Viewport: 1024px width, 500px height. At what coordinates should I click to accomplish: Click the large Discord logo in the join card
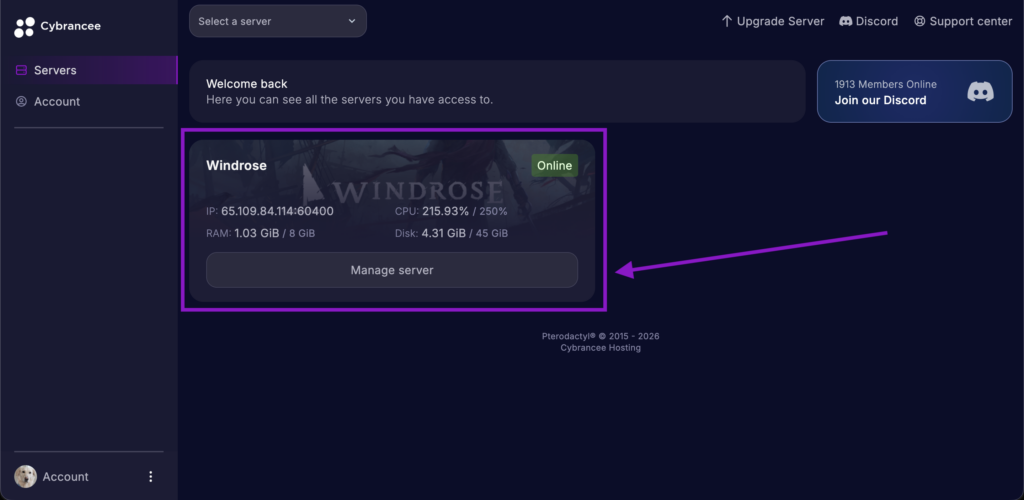pos(980,92)
